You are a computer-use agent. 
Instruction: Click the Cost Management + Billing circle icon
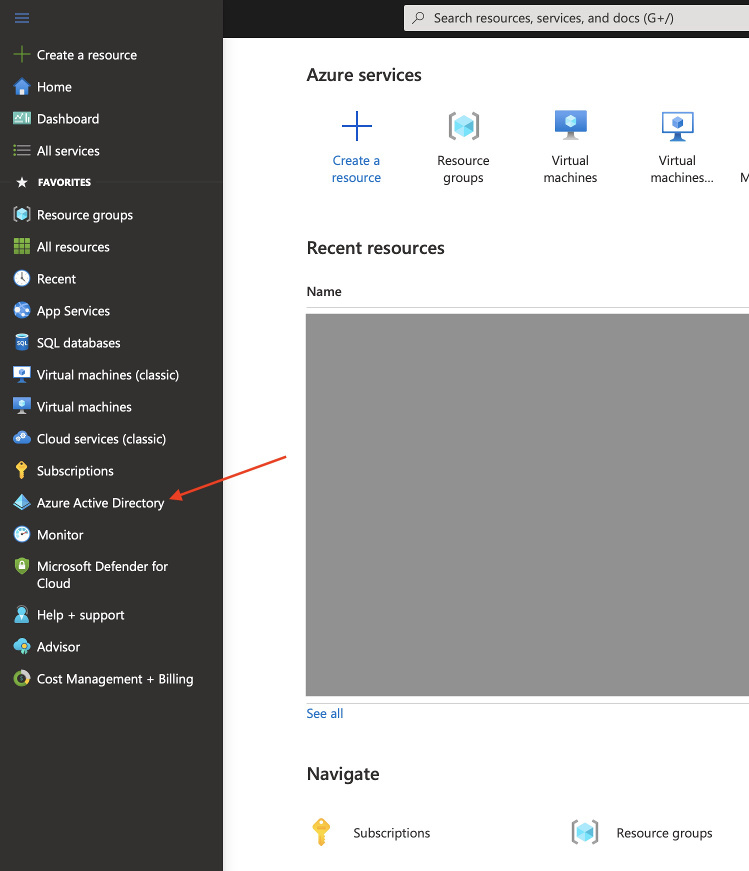click(x=22, y=678)
